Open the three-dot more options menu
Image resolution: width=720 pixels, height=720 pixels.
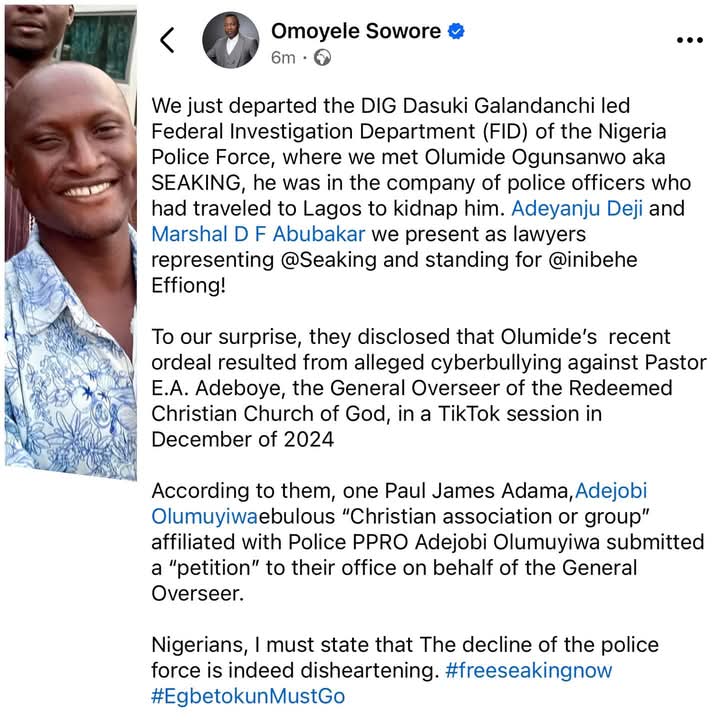[x=691, y=40]
